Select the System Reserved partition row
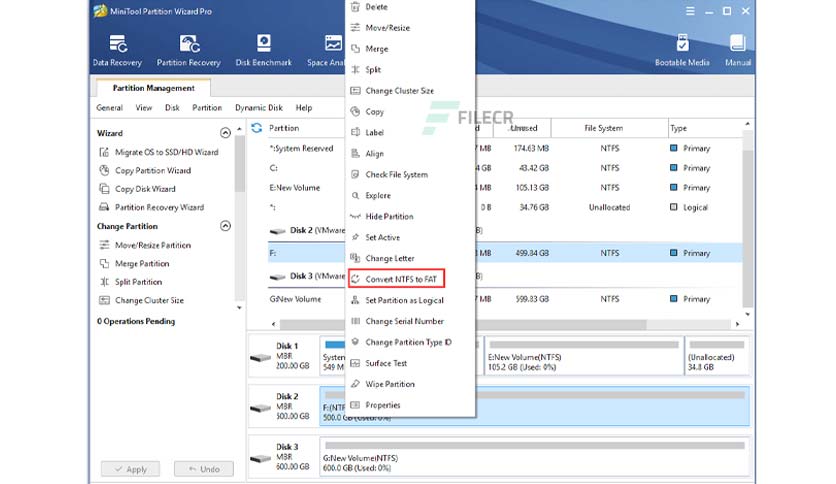The width and height of the screenshot is (836, 484). click(x=504, y=148)
